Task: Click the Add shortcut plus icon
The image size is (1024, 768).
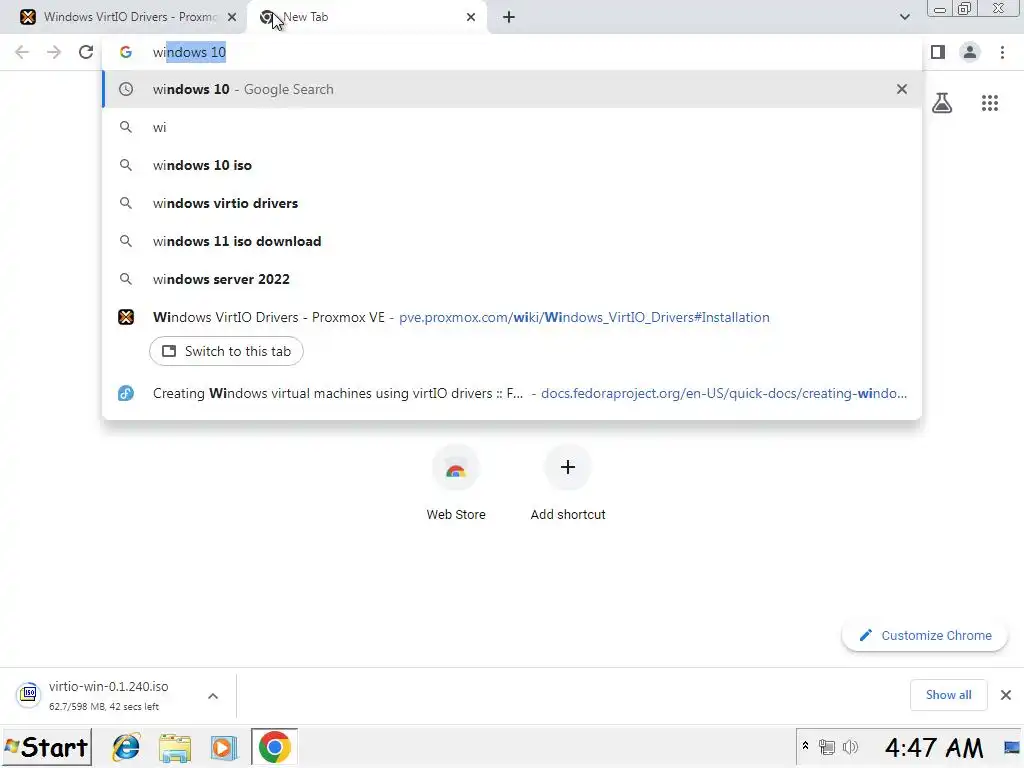Action: 568,467
